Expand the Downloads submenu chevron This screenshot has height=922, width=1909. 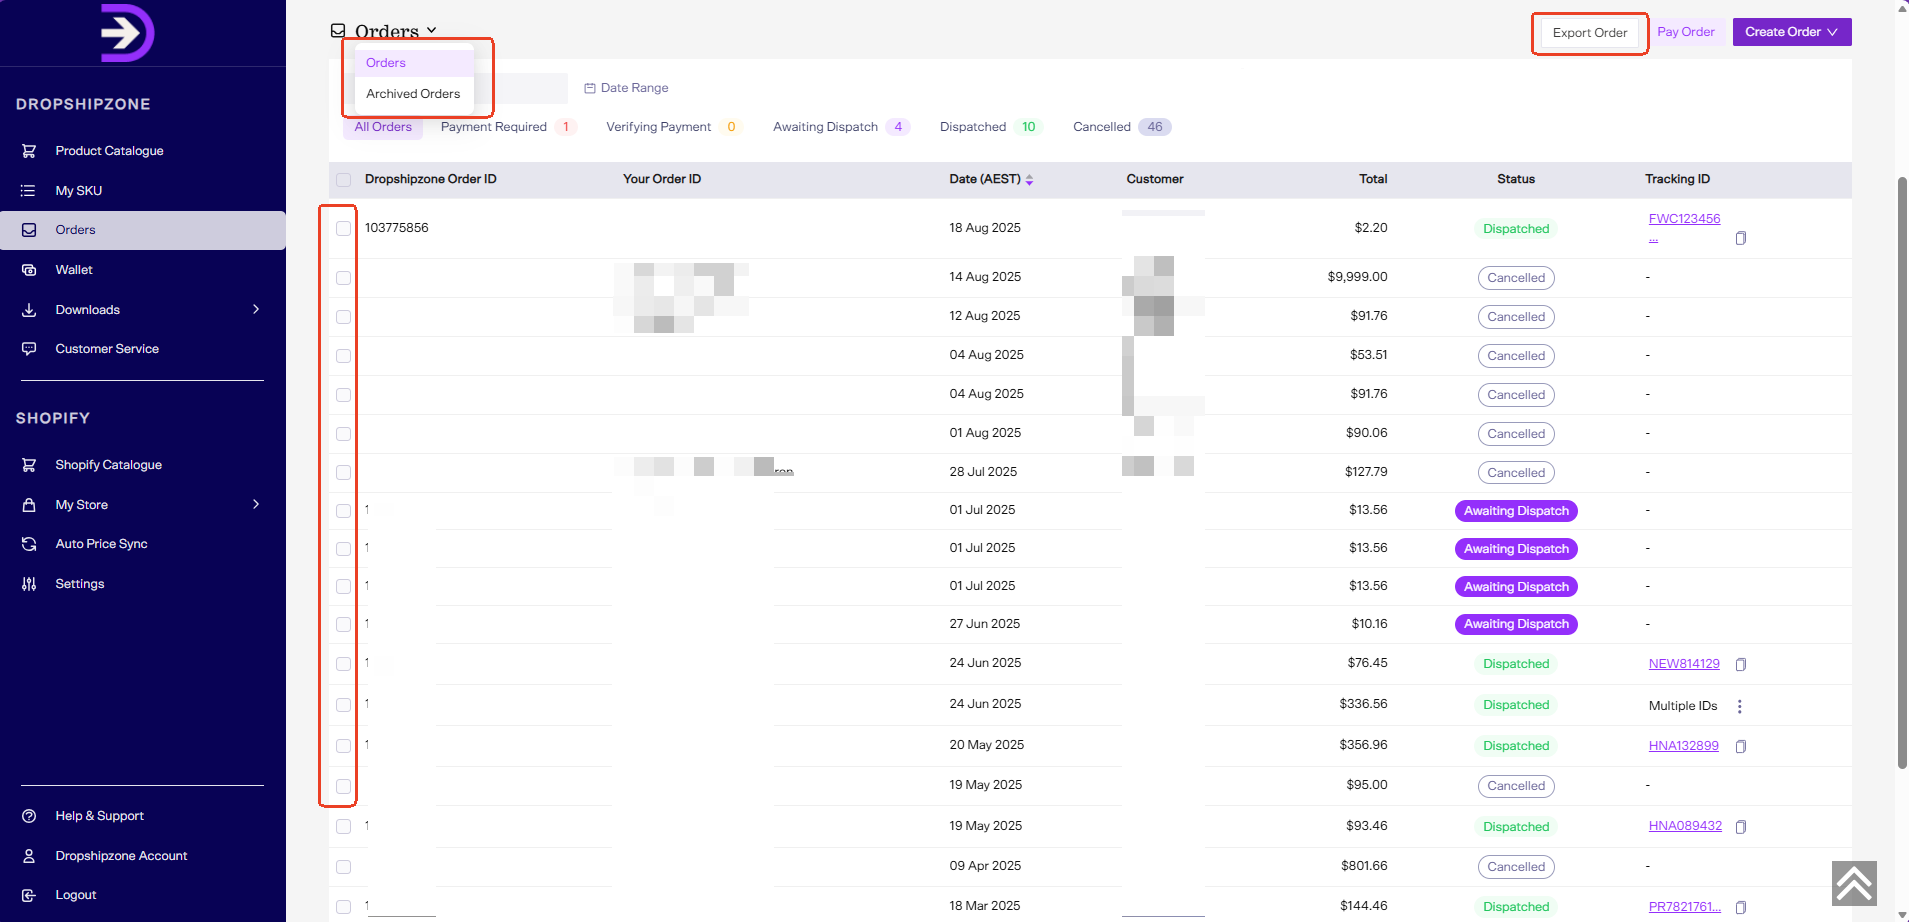[256, 310]
